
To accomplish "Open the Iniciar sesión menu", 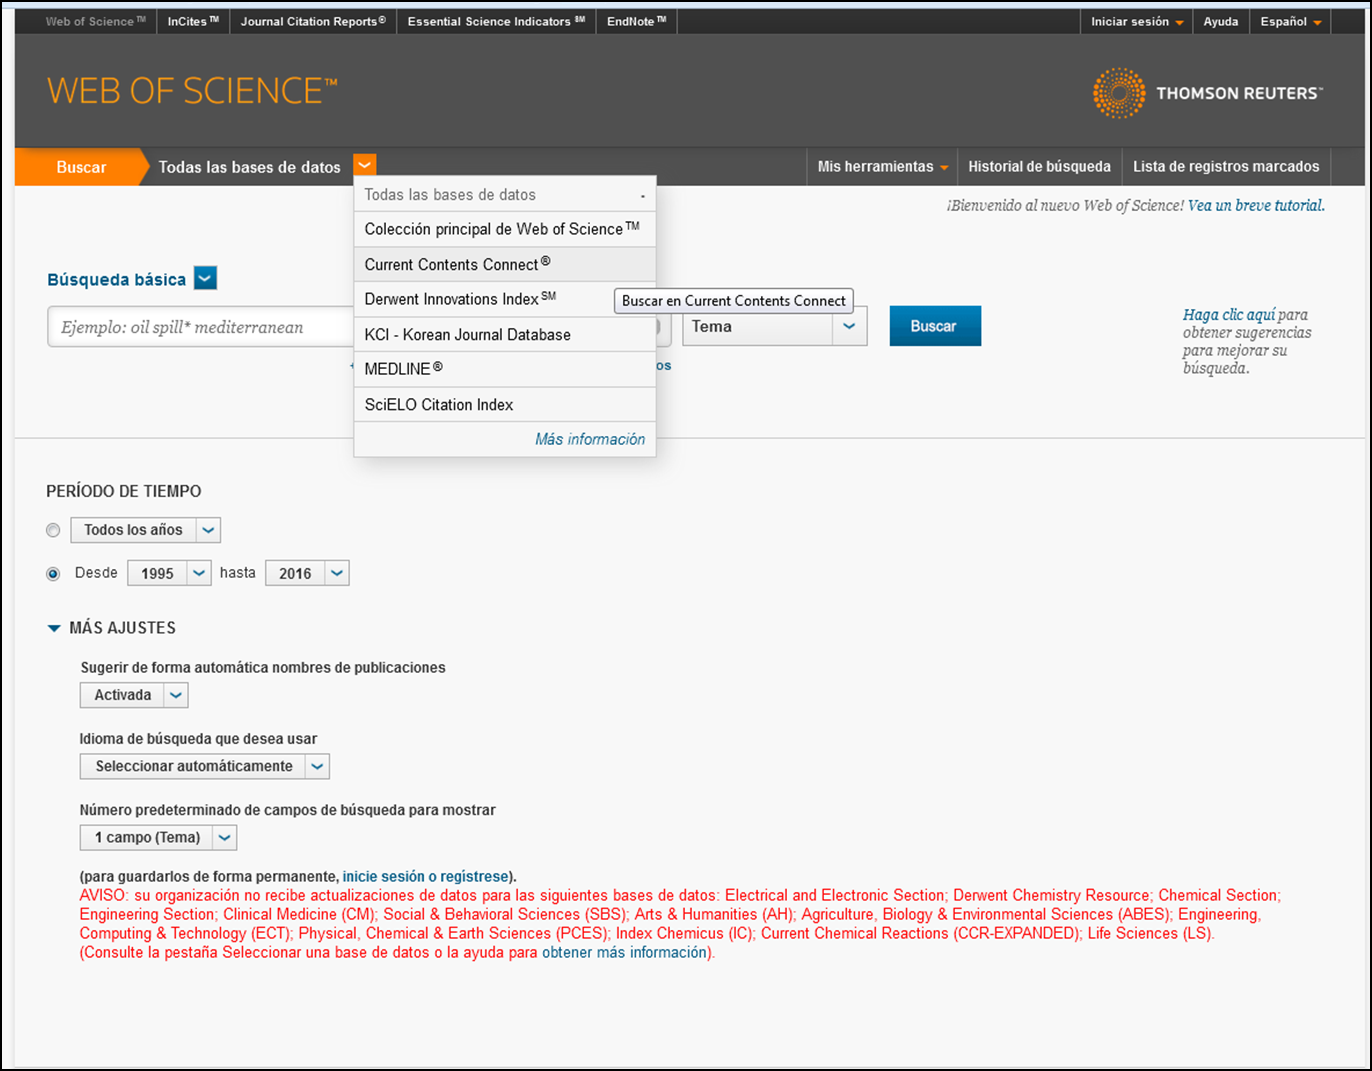I will pyautogui.click(x=1137, y=21).
